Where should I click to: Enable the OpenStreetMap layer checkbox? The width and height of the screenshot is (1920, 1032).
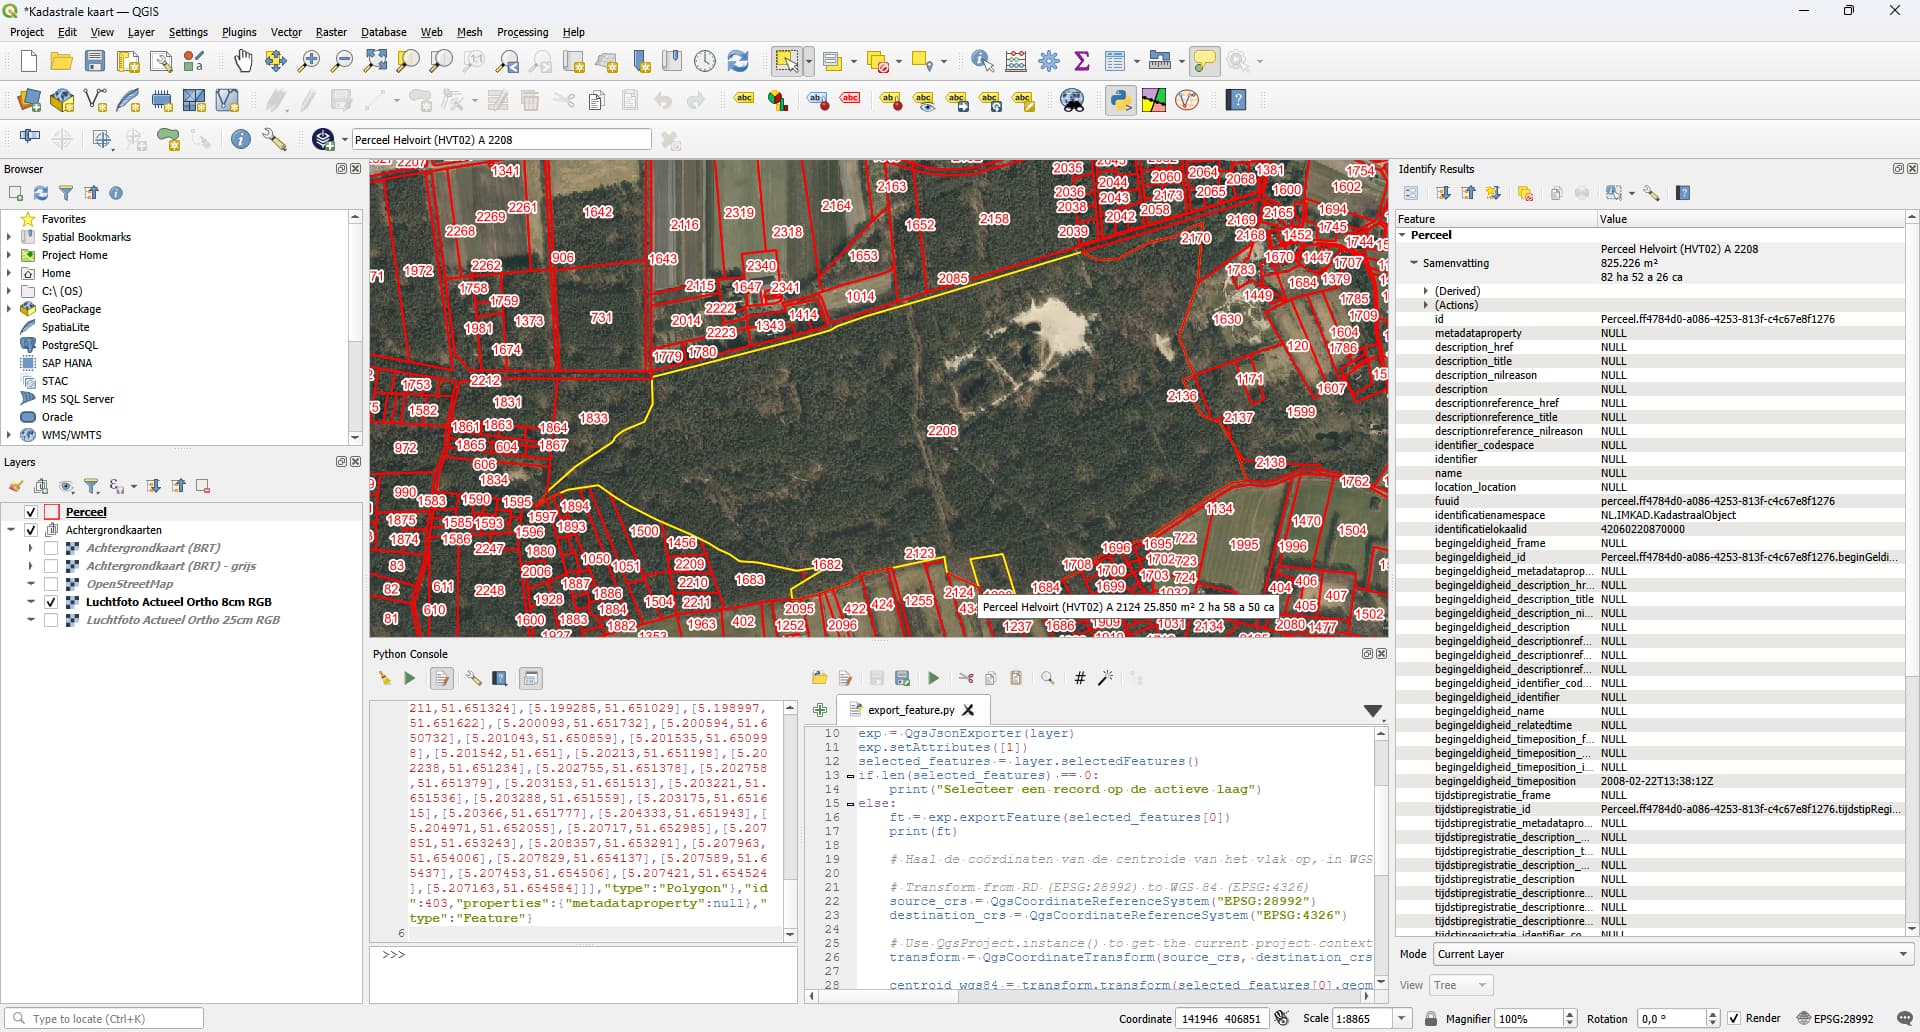click(x=51, y=584)
